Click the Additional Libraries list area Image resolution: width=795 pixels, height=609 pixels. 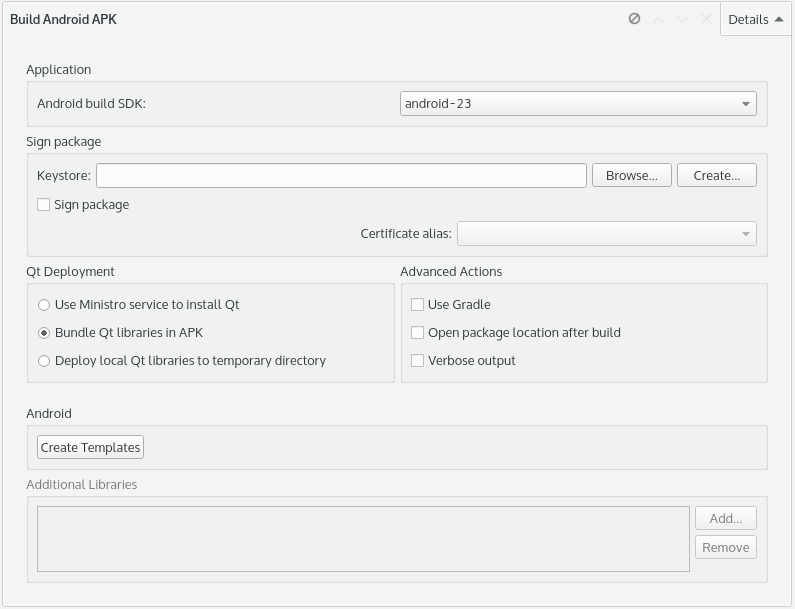click(363, 539)
